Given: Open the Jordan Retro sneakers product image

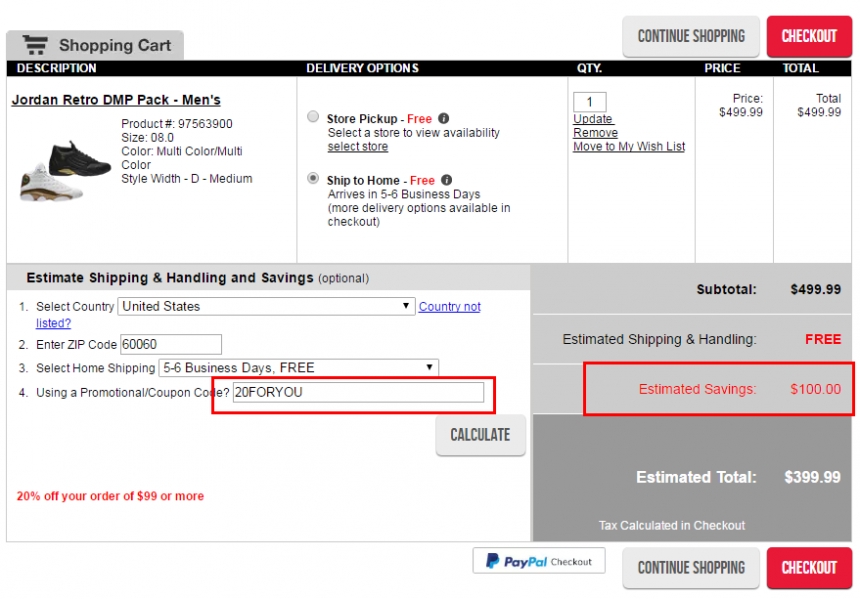Looking at the screenshot, I should click(x=59, y=171).
